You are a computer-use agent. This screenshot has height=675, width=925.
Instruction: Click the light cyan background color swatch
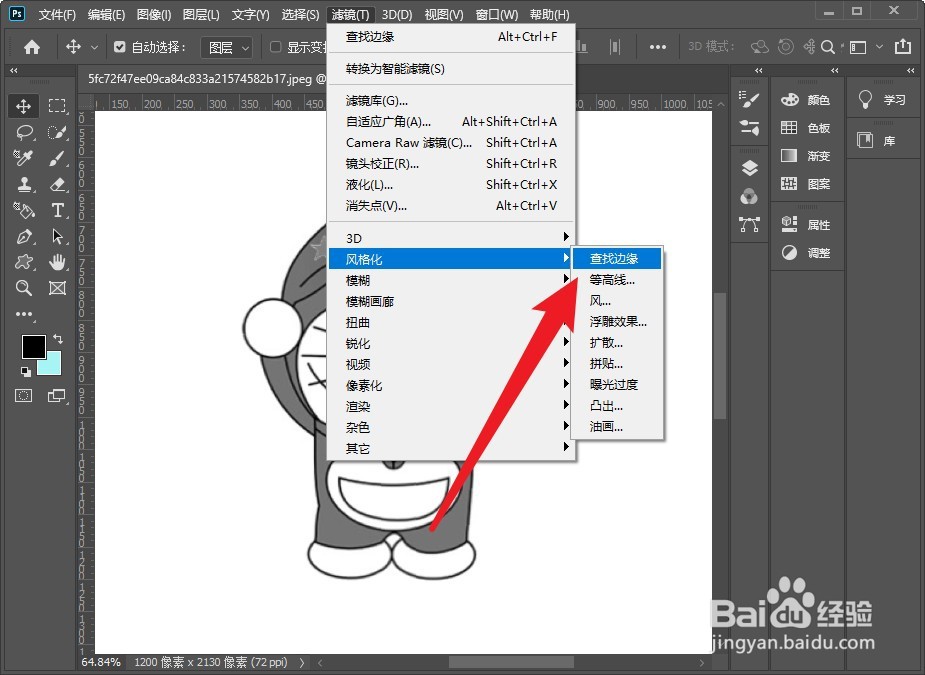[x=52, y=366]
